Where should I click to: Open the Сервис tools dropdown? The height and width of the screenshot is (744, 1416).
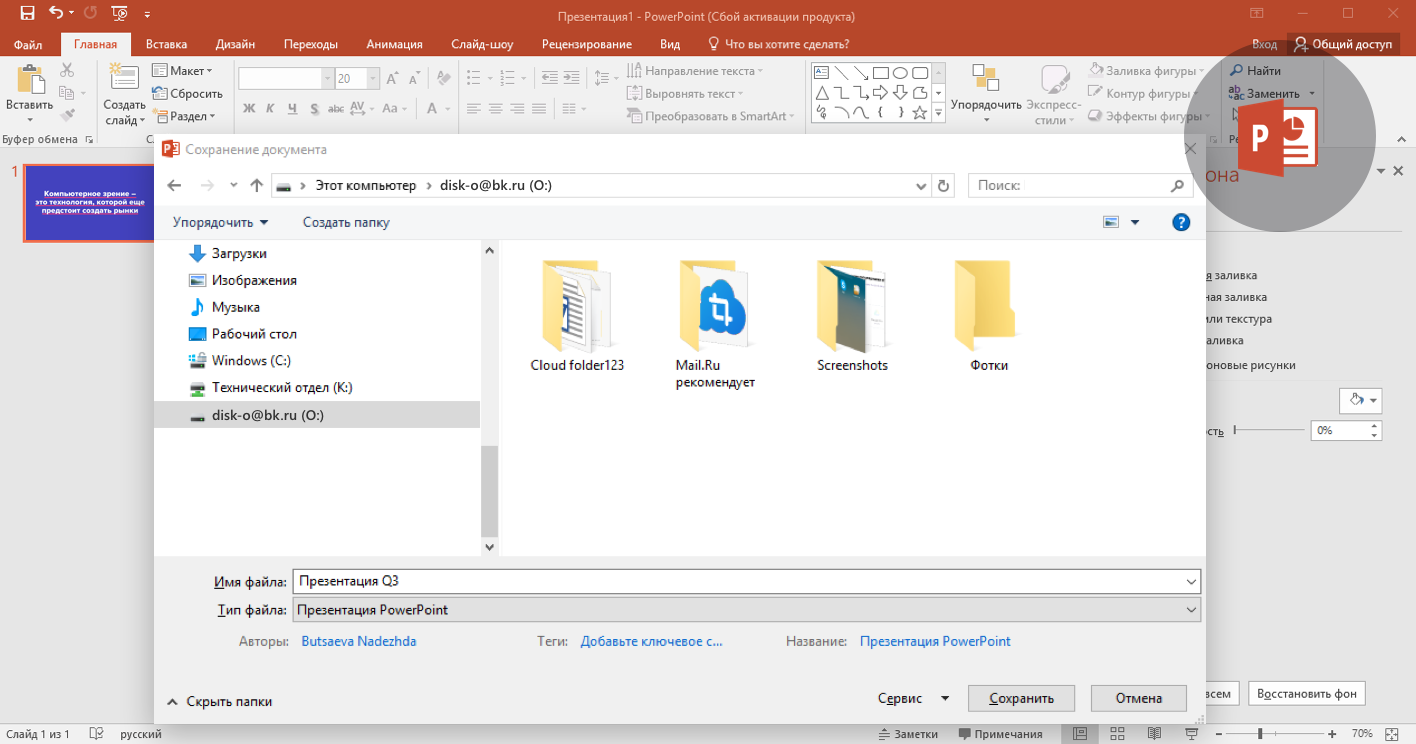tap(913, 700)
